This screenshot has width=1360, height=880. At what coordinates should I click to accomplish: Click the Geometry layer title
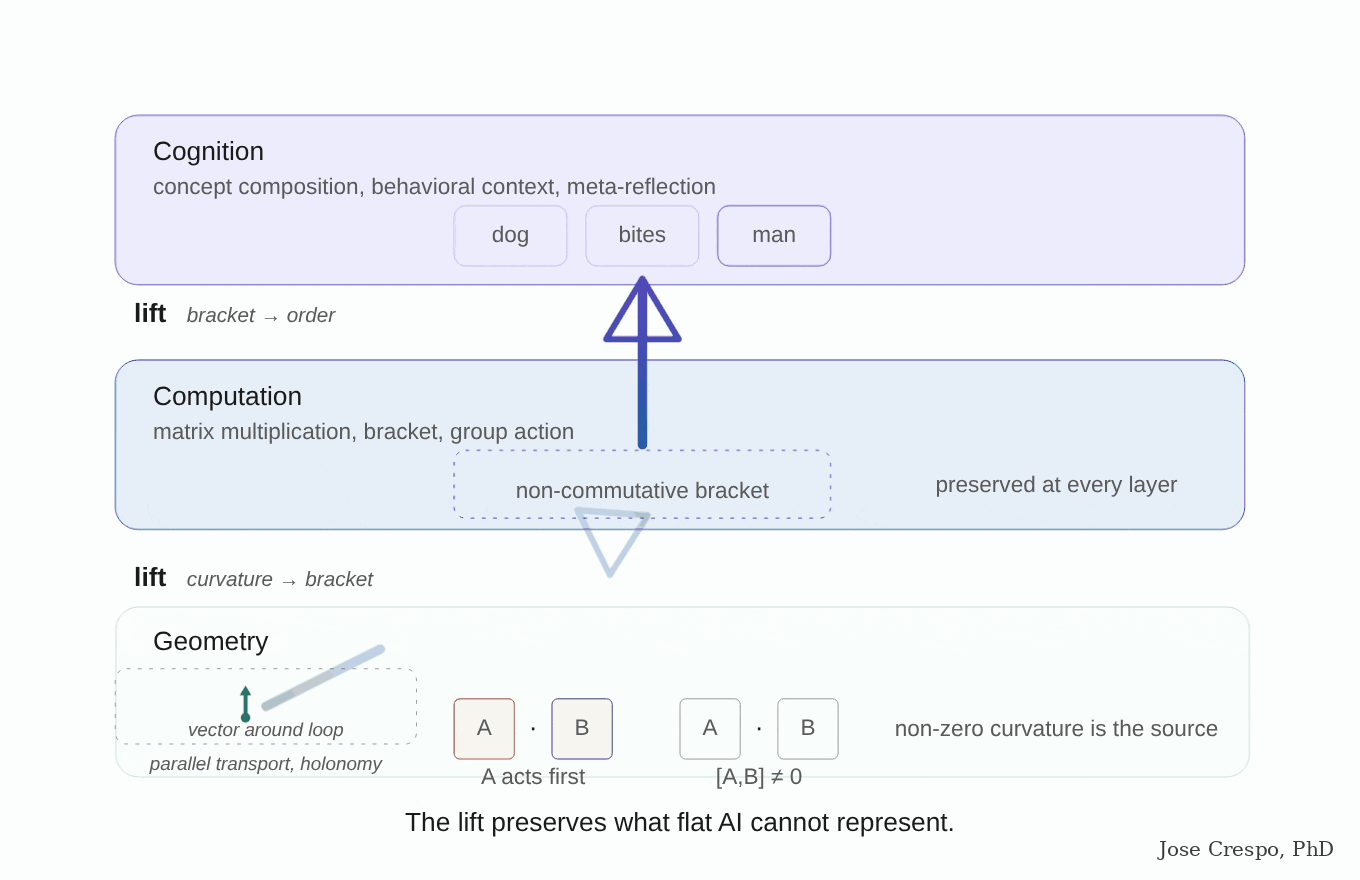[210, 641]
